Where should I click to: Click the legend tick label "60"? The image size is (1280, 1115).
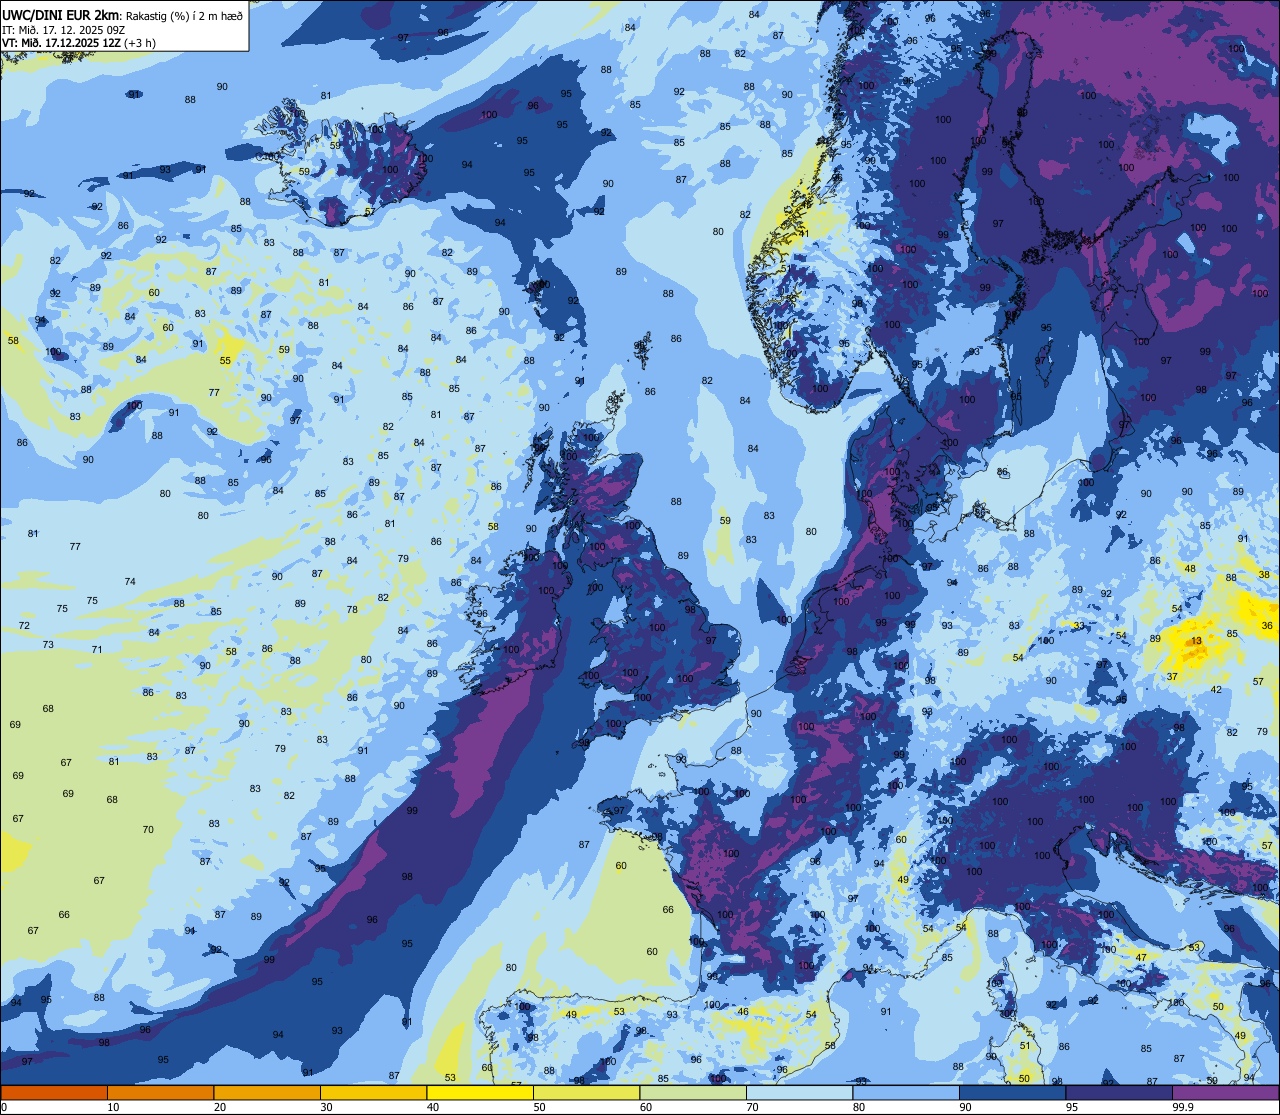pyautogui.click(x=646, y=1107)
